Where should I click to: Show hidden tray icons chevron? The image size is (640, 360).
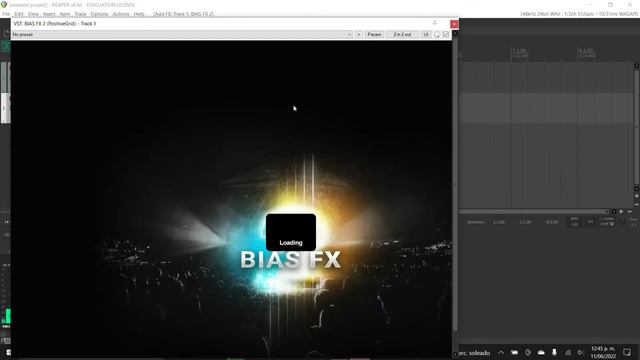pos(501,352)
